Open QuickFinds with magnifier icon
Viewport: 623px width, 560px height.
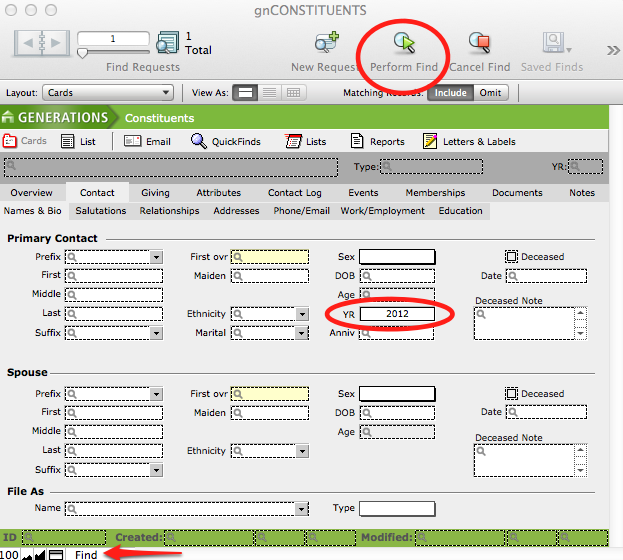(x=199, y=141)
